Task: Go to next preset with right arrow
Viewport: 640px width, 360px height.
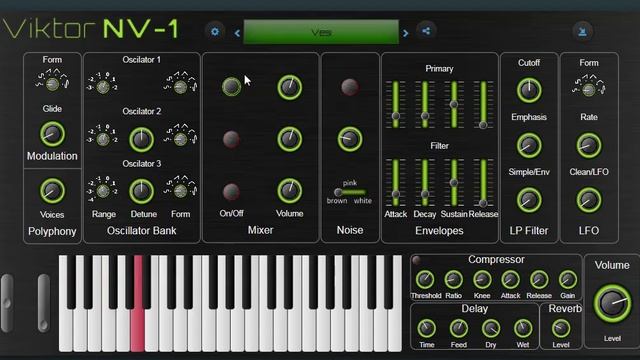Action: [405, 33]
